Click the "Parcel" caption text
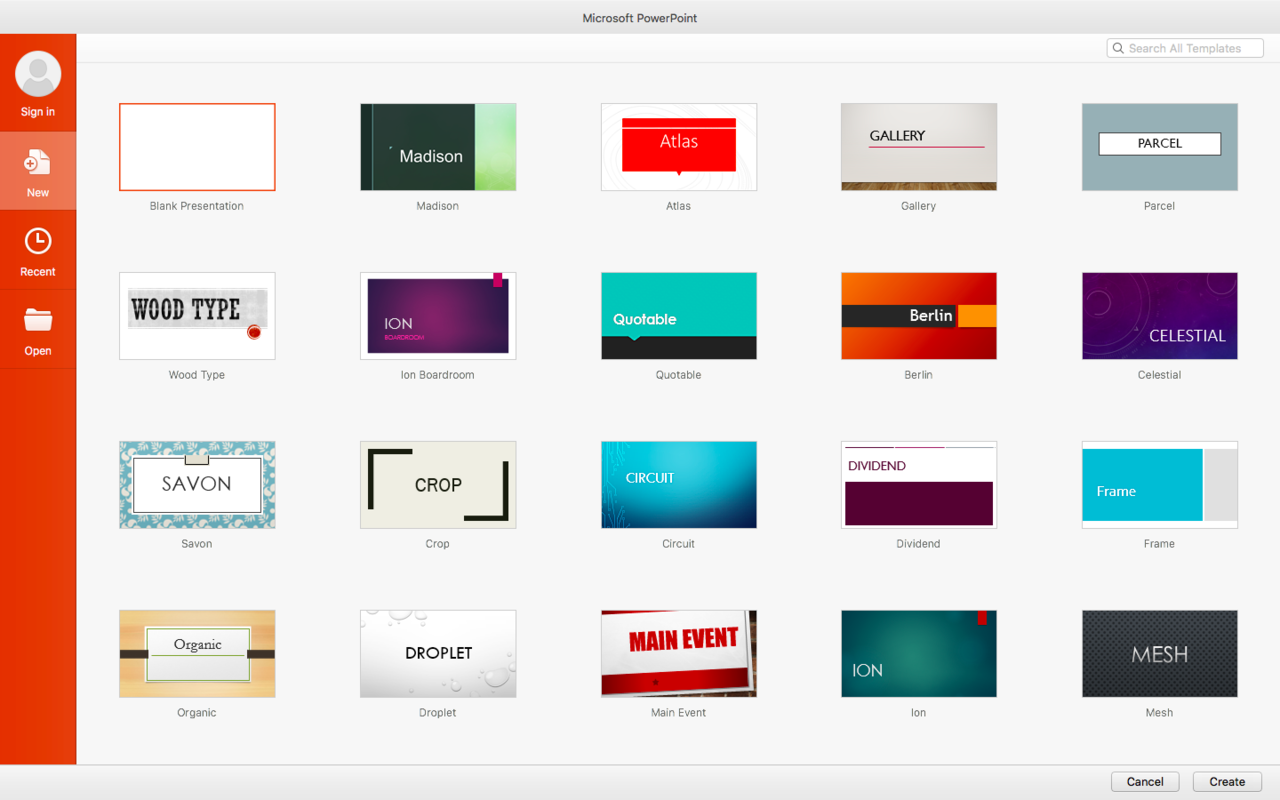Screen dimensions: 1280x800 (1160, 206)
